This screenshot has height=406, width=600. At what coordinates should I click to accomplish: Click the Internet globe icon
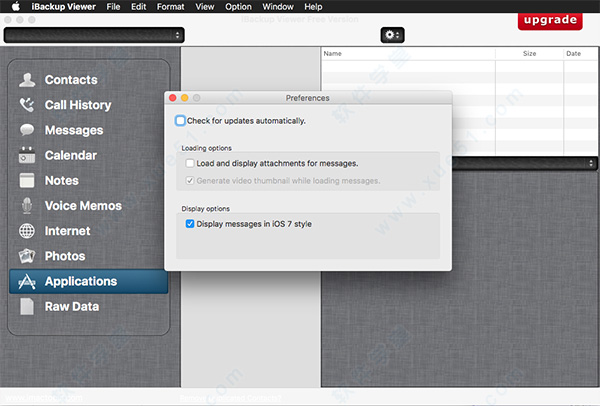(x=27, y=231)
